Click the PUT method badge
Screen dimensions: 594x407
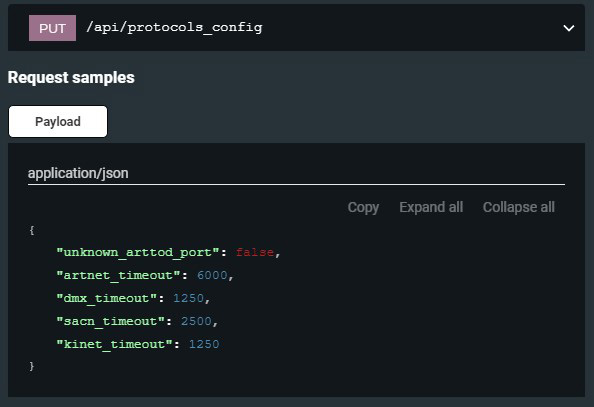52,28
